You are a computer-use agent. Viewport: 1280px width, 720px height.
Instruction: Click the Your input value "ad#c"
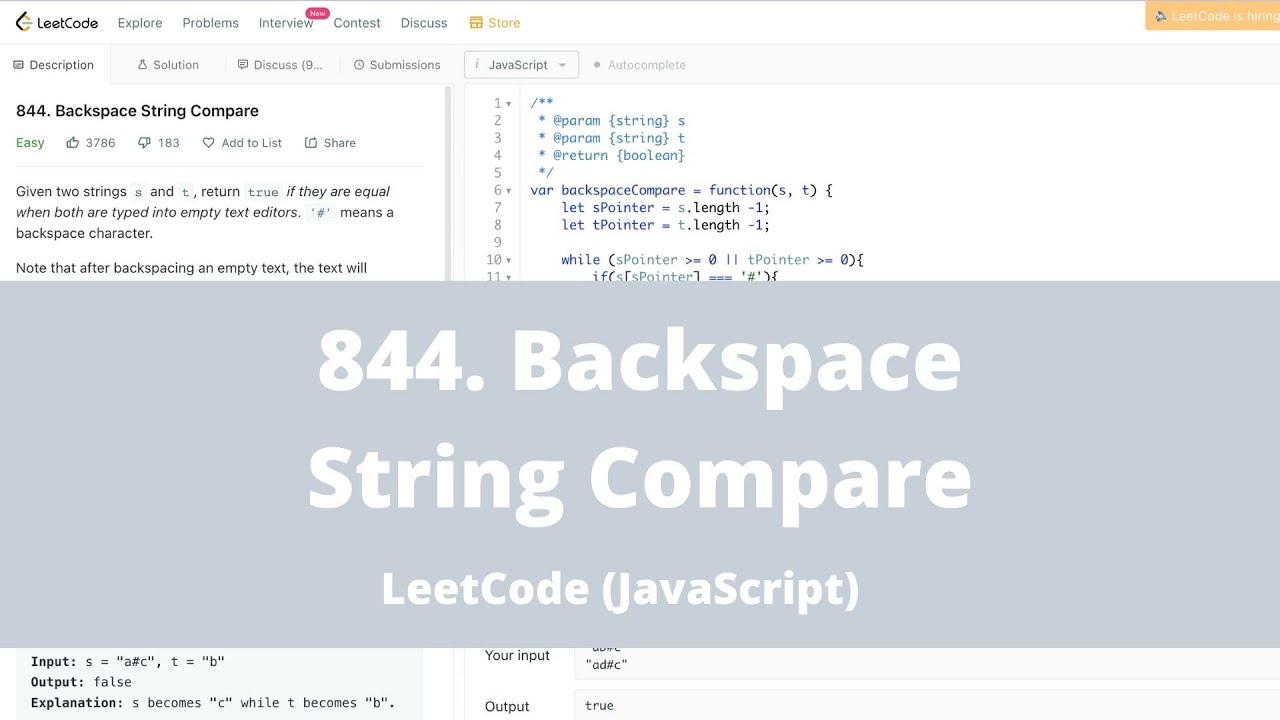click(x=606, y=664)
